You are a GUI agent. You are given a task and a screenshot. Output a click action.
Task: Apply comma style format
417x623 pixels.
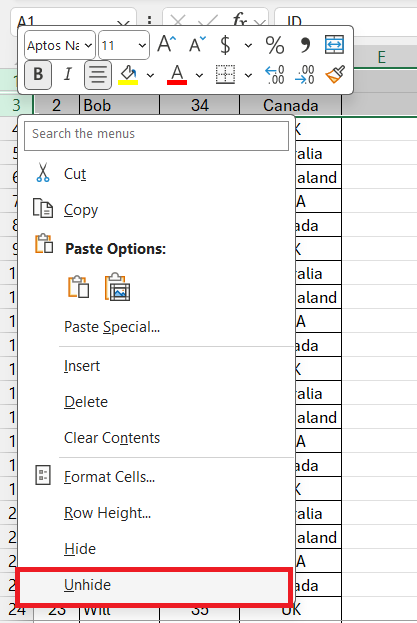(305, 44)
